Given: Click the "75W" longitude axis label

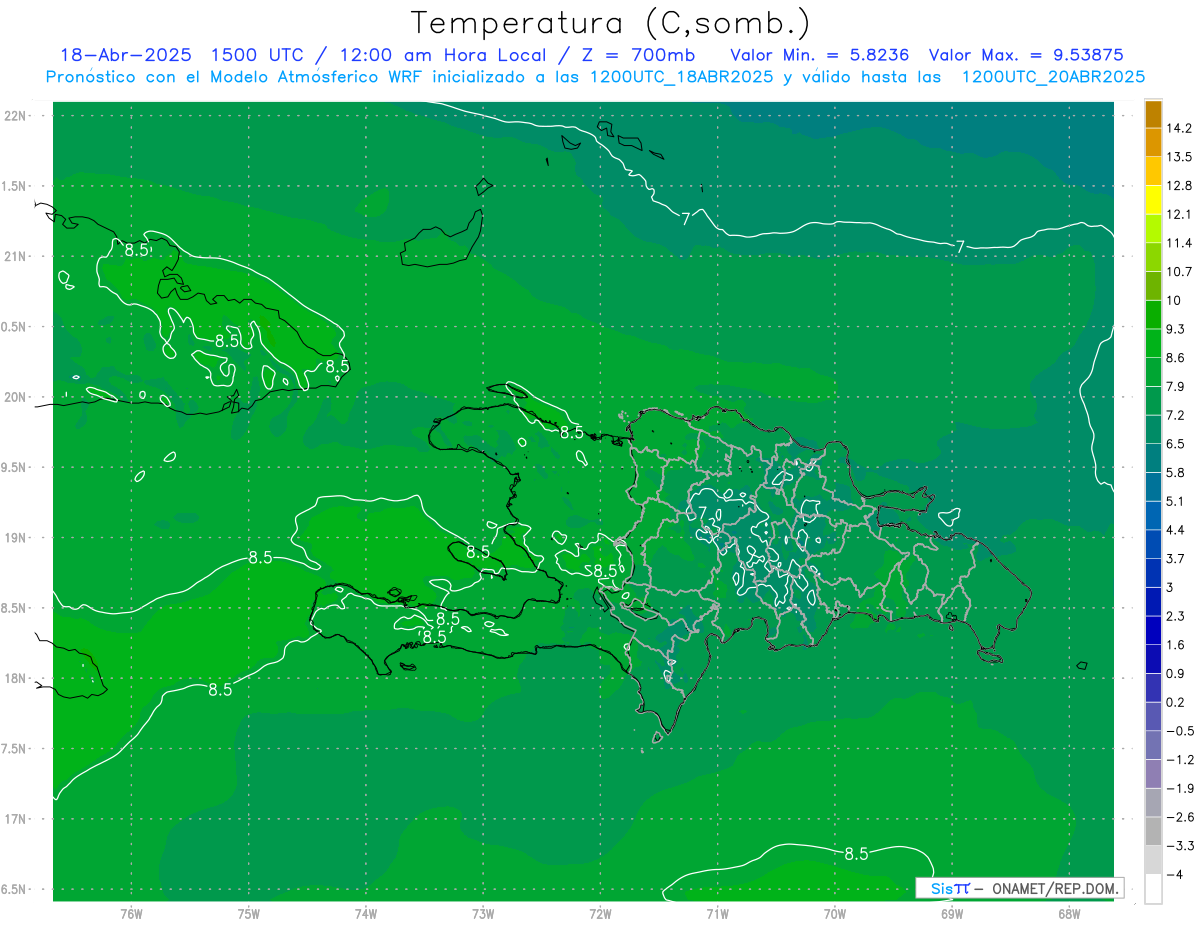Looking at the screenshot, I should point(248,913).
